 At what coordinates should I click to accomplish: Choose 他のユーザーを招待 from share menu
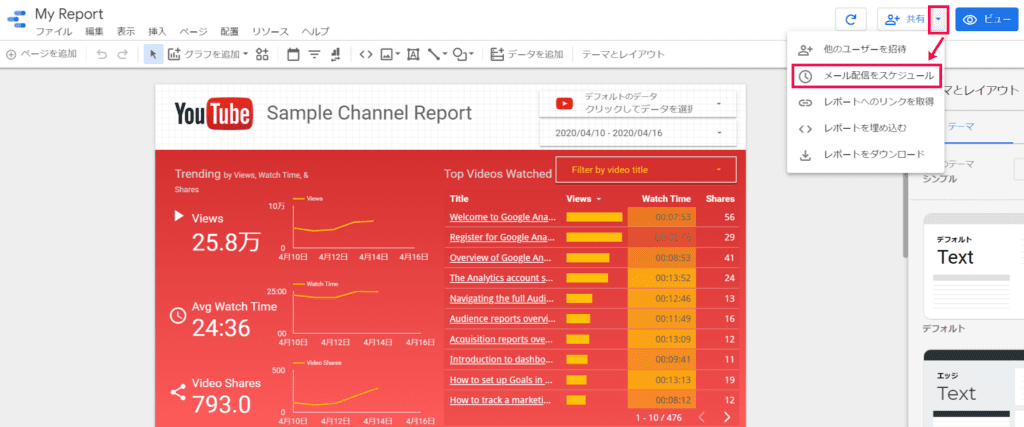(x=864, y=49)
